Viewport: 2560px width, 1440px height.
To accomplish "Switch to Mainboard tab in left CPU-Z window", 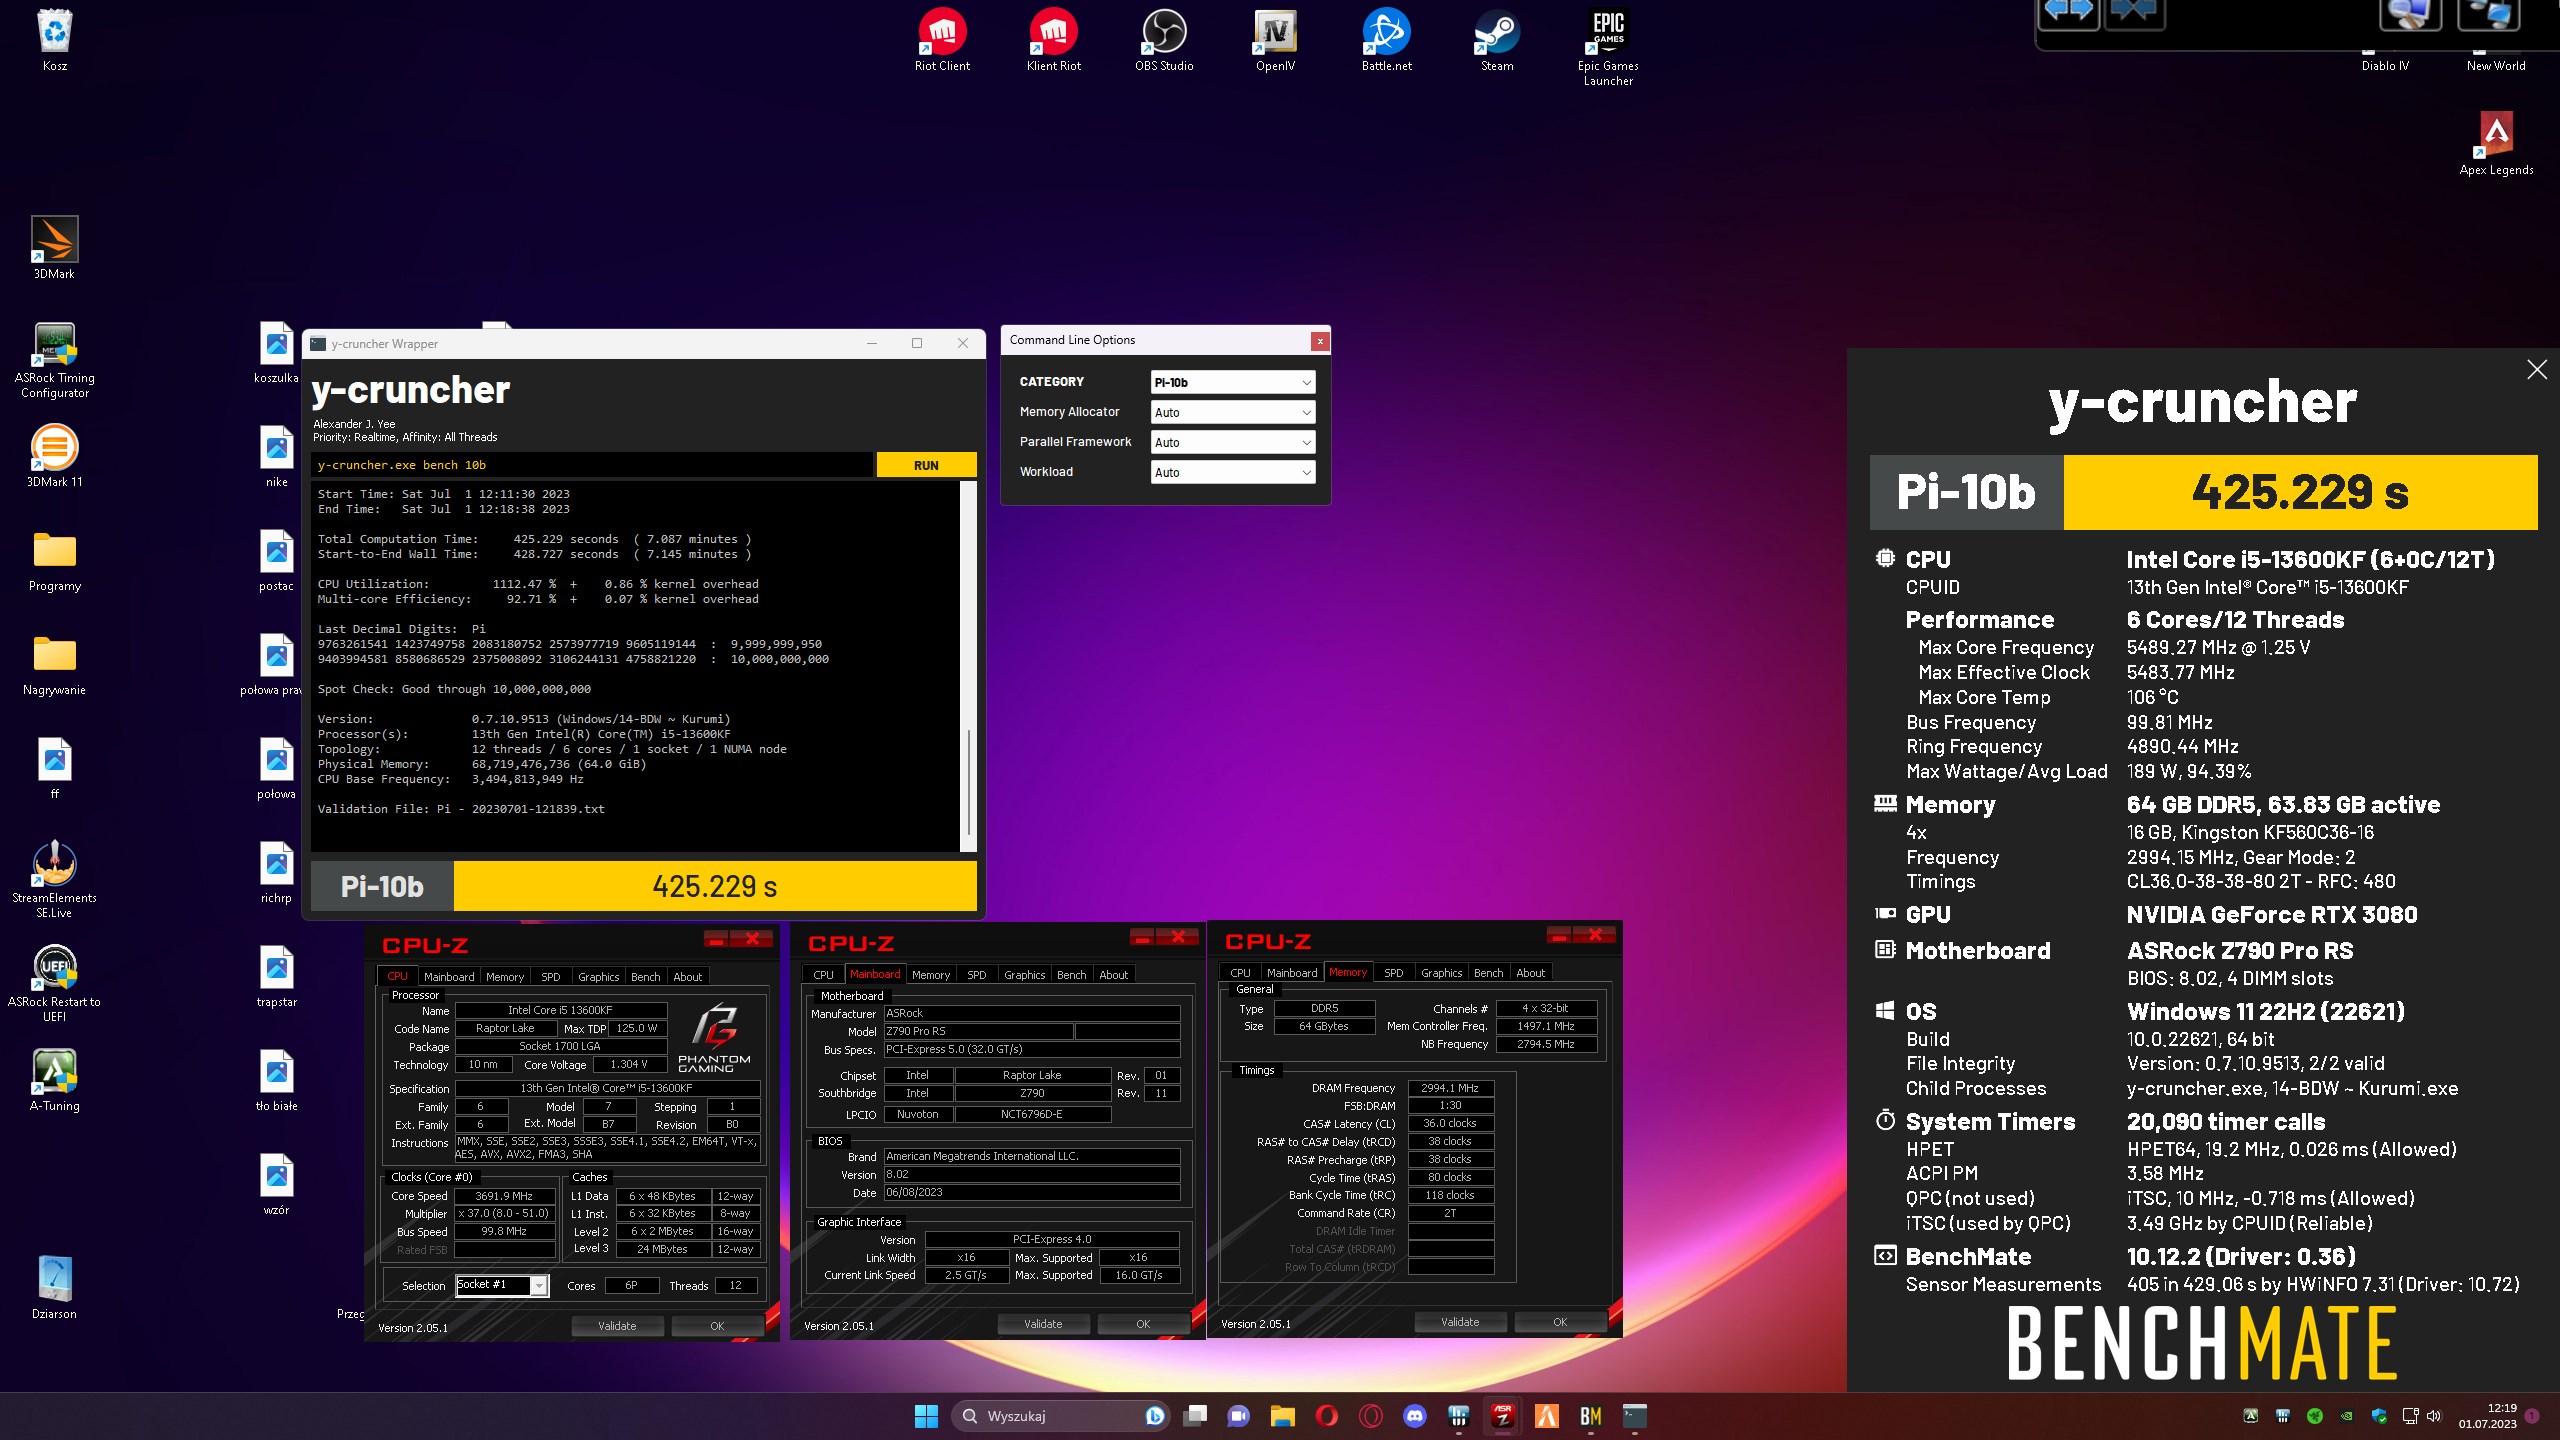I will tap(449, 977).
